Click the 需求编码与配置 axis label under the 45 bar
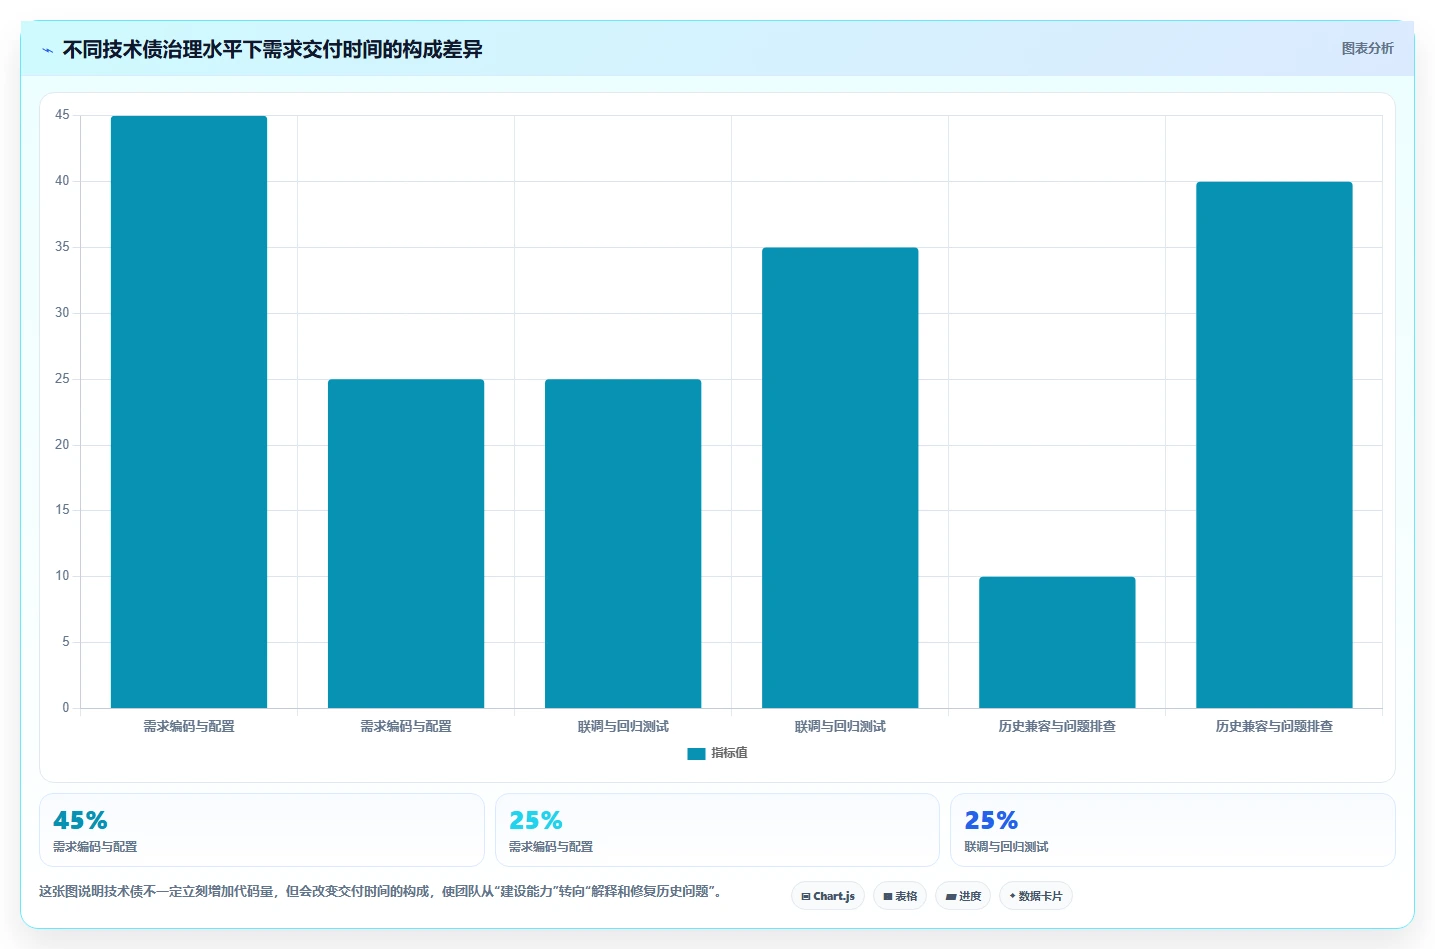1435x949 pixels. click(x=189, y=726)
